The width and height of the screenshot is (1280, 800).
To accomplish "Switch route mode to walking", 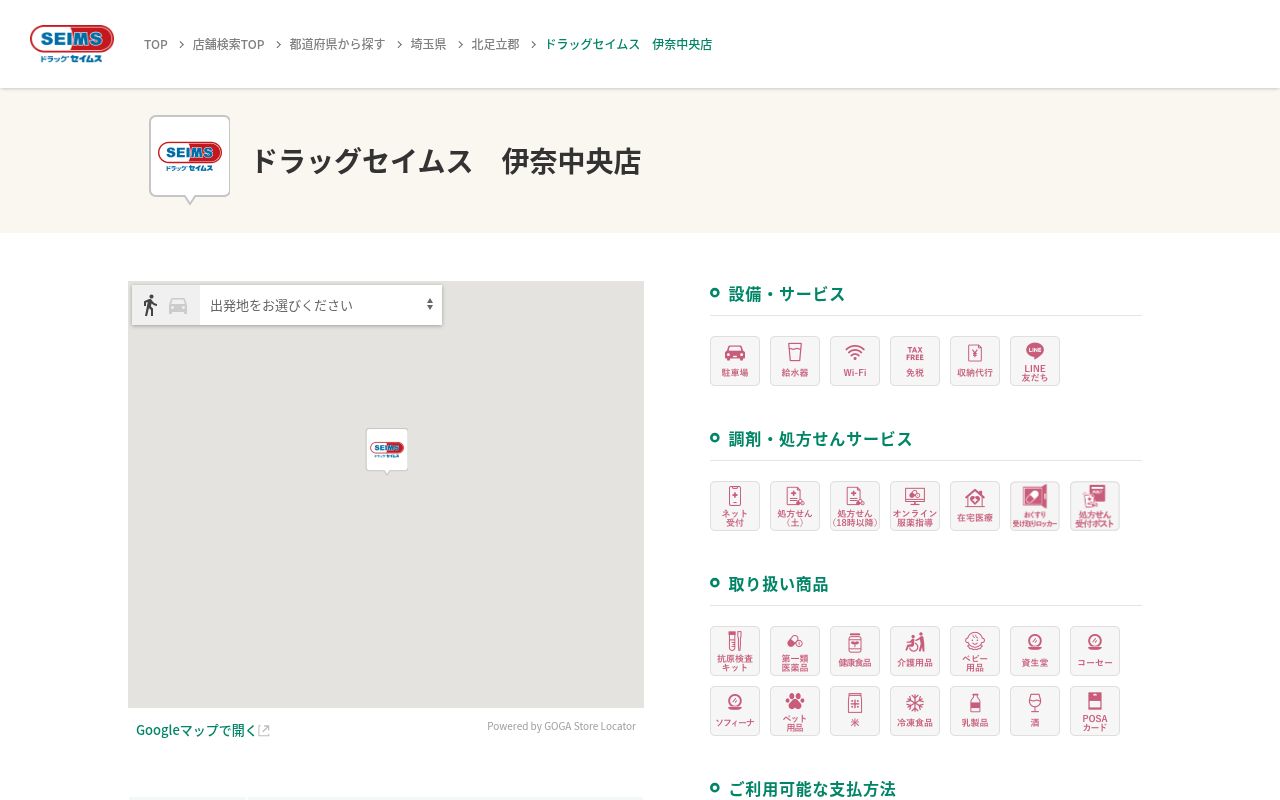I will pos(150,305).
